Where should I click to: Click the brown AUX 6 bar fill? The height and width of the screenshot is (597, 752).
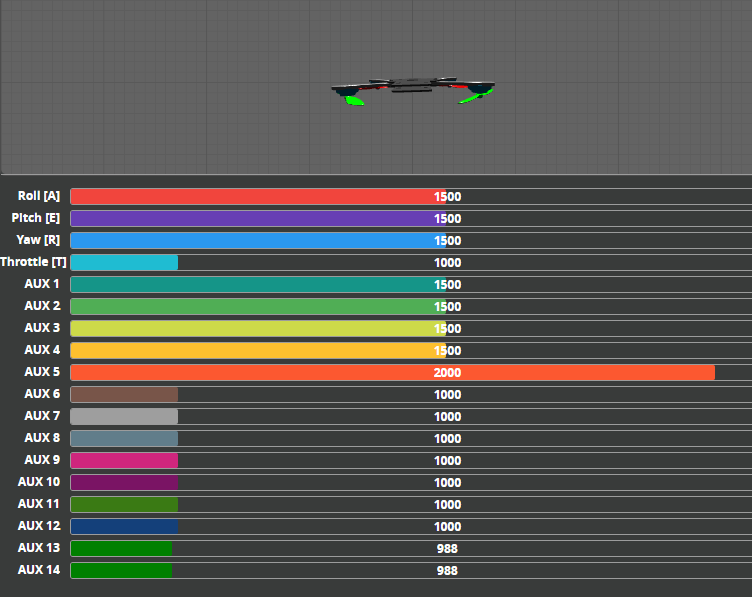(124, 395)
